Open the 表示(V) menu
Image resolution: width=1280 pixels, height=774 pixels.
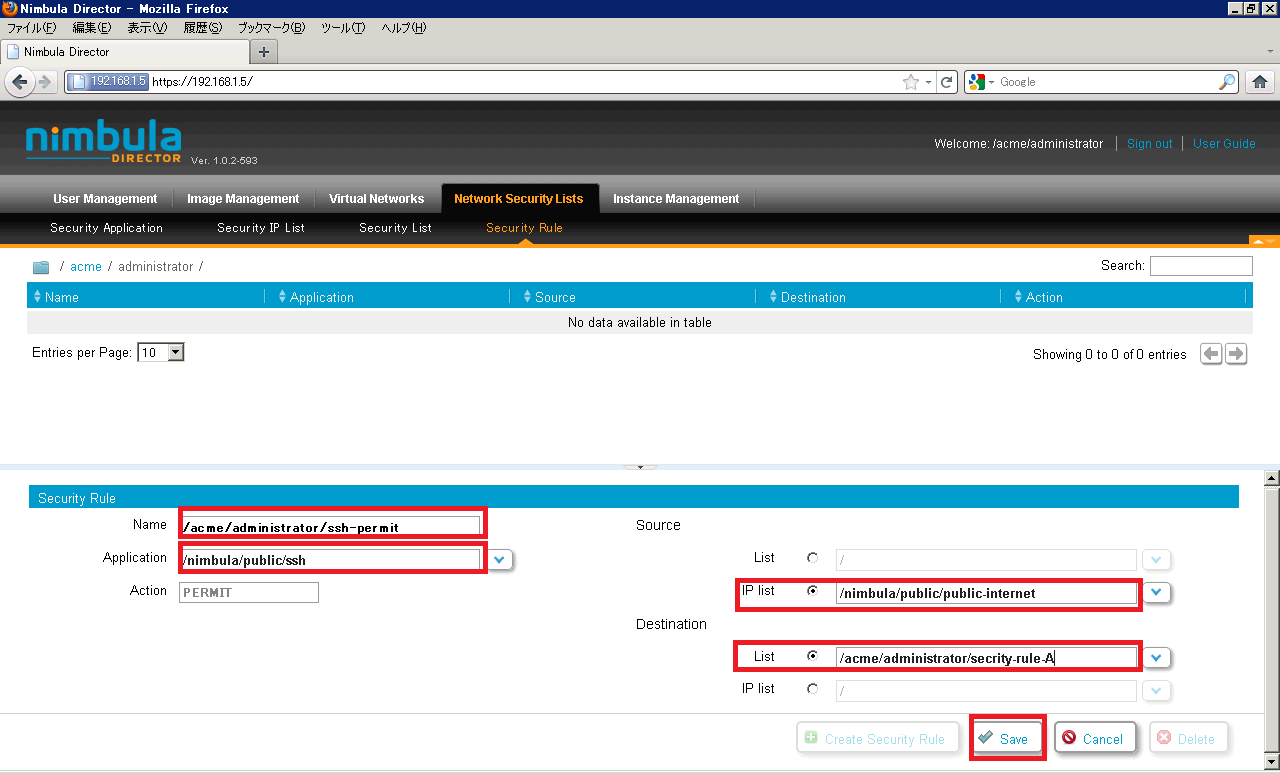tap(147, 28)
